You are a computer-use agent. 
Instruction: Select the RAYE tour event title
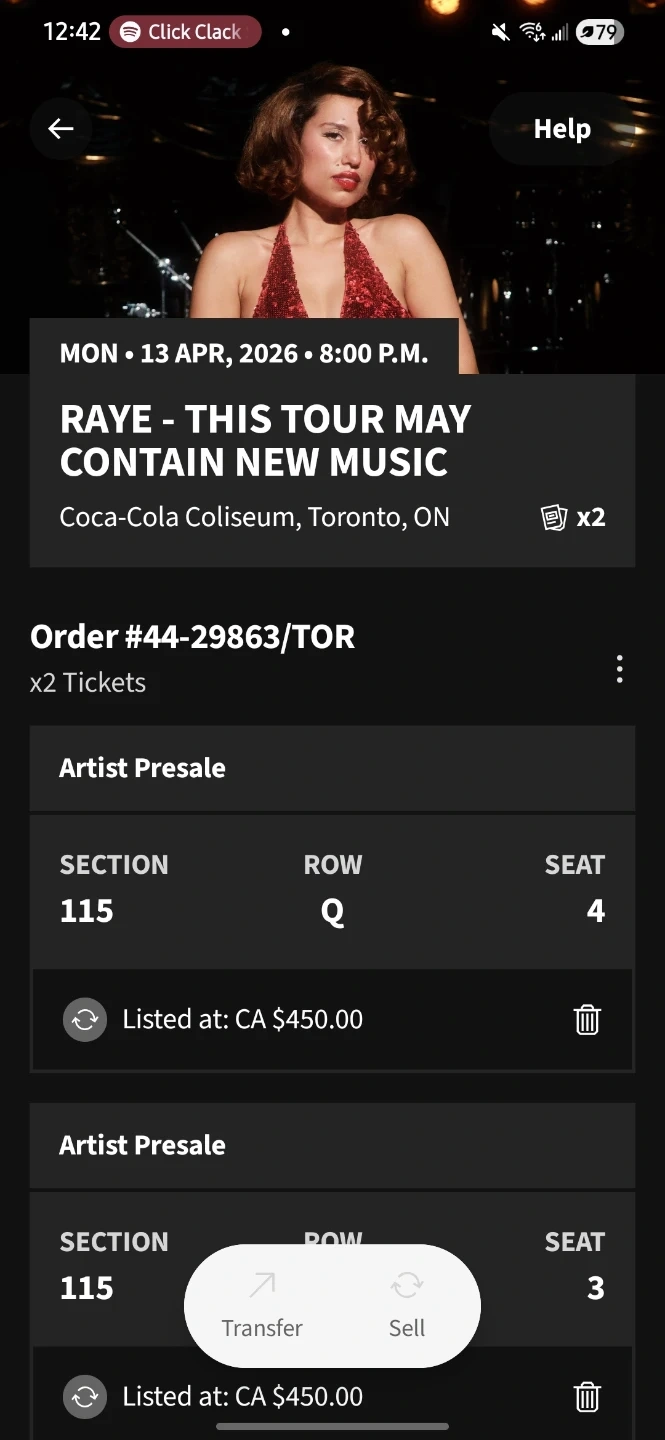tap(265, 440)
